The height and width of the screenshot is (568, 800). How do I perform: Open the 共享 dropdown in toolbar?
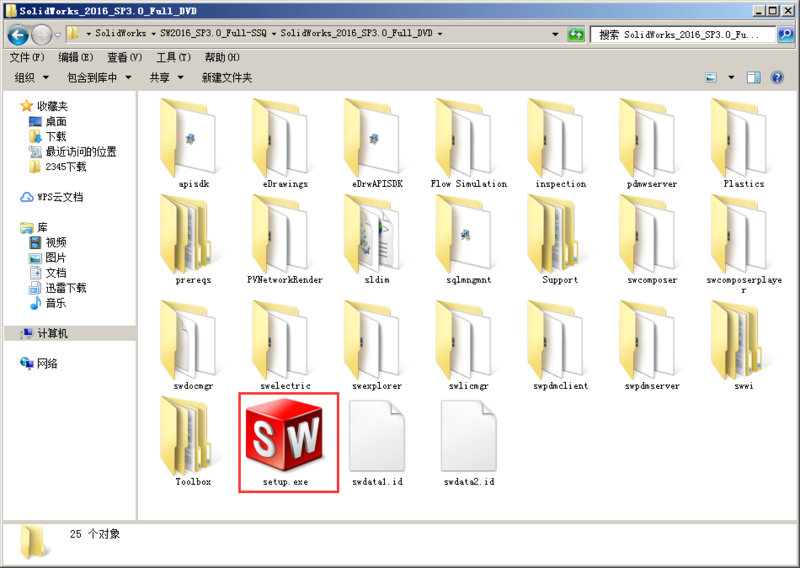[x=166, y=77]
